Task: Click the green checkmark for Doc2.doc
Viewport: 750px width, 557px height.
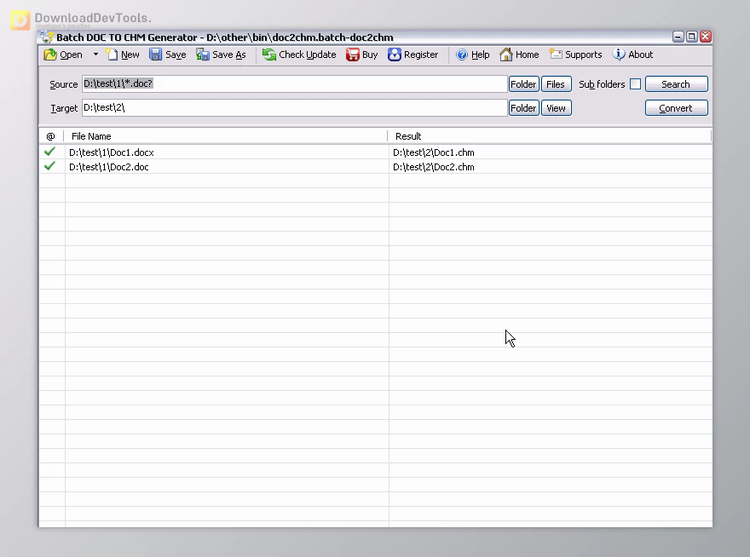Action: click(x=50, y=166)
